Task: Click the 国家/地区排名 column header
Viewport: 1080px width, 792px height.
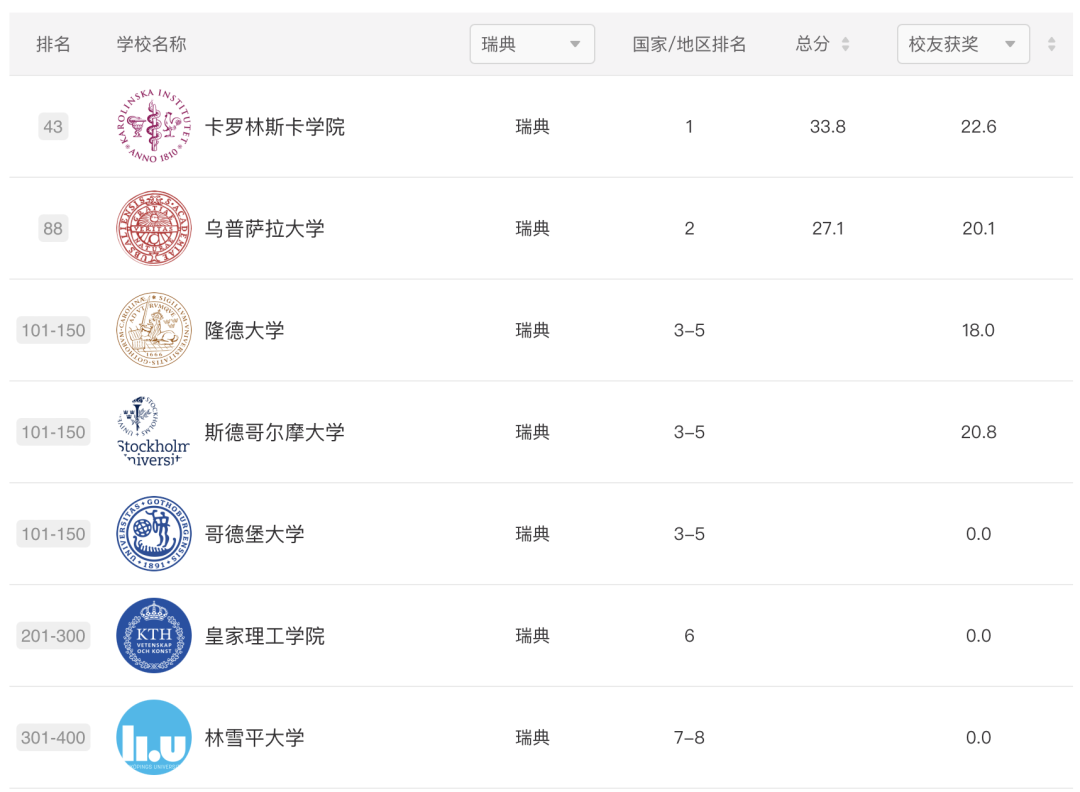Action: [x=689, y=44]
